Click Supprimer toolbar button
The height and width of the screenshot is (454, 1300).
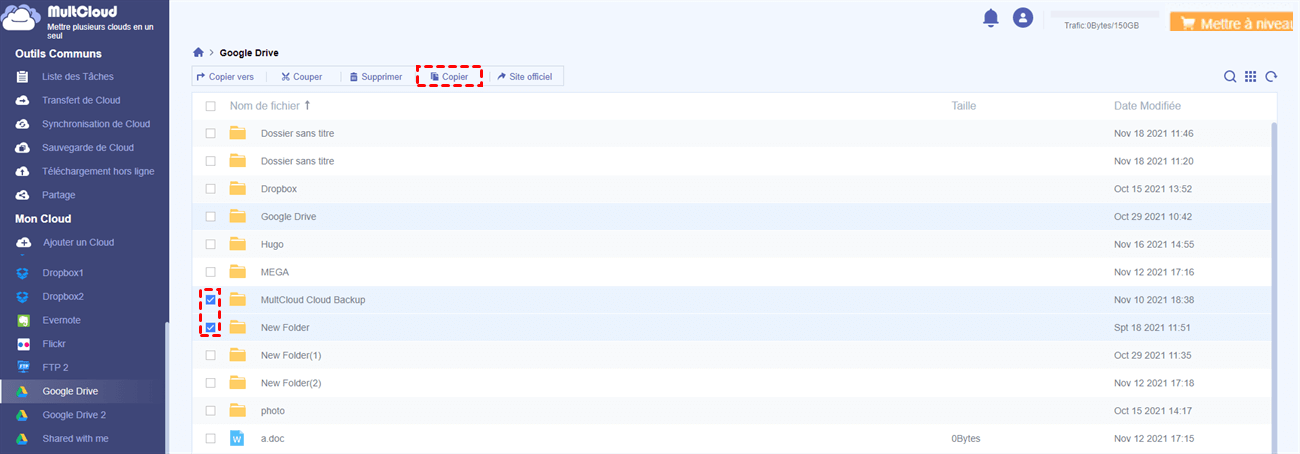point(376,76)
